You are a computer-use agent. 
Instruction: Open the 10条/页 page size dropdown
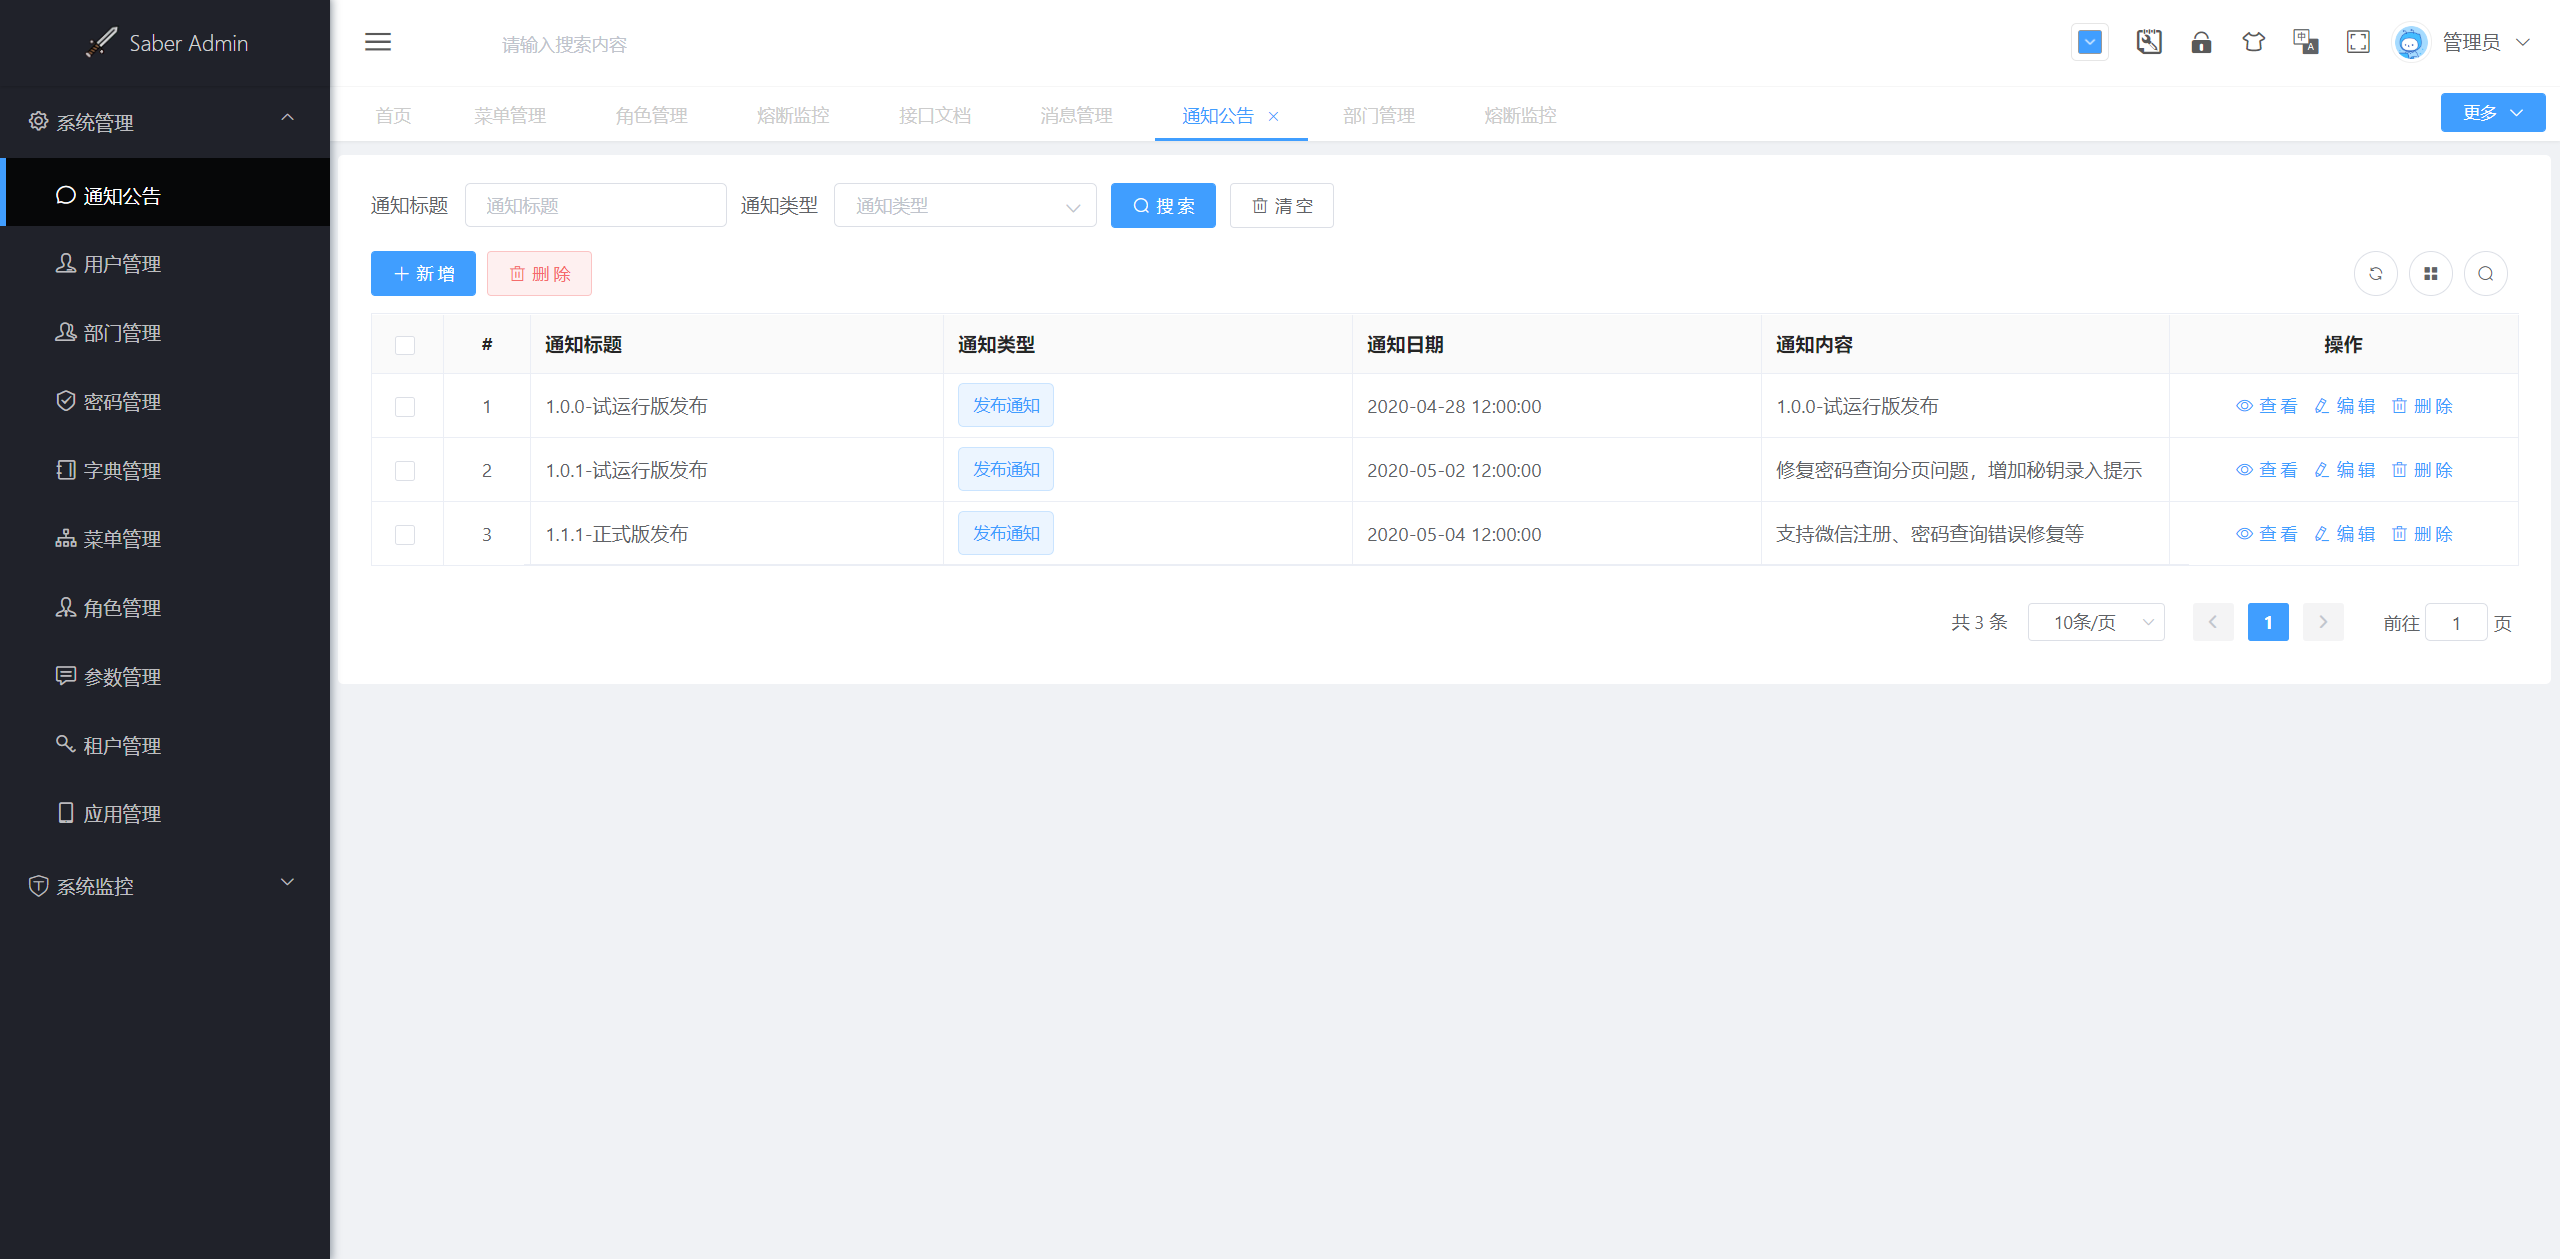click(x=2096, y=622)
